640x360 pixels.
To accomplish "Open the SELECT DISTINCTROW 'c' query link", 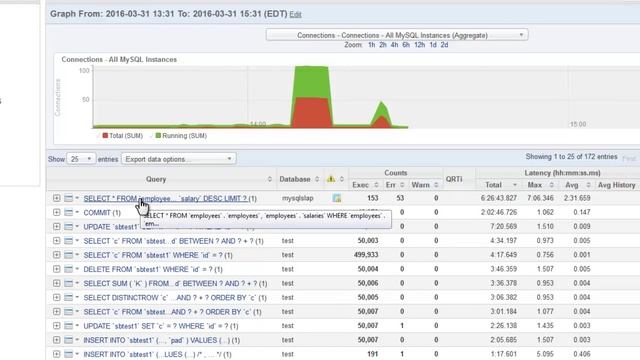I will pyautogui.click(x=170, y=298).
